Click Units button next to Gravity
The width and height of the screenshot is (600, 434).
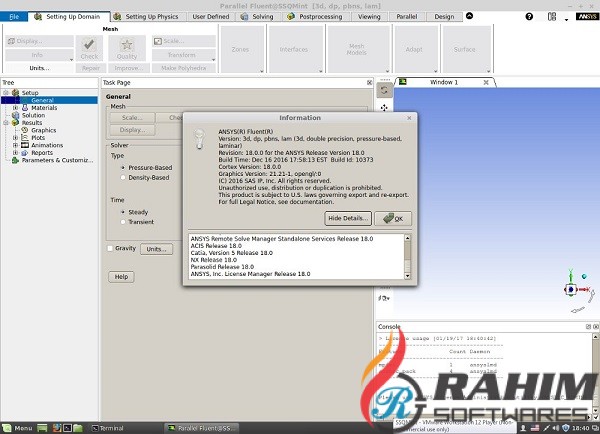(x=157, y=249)
